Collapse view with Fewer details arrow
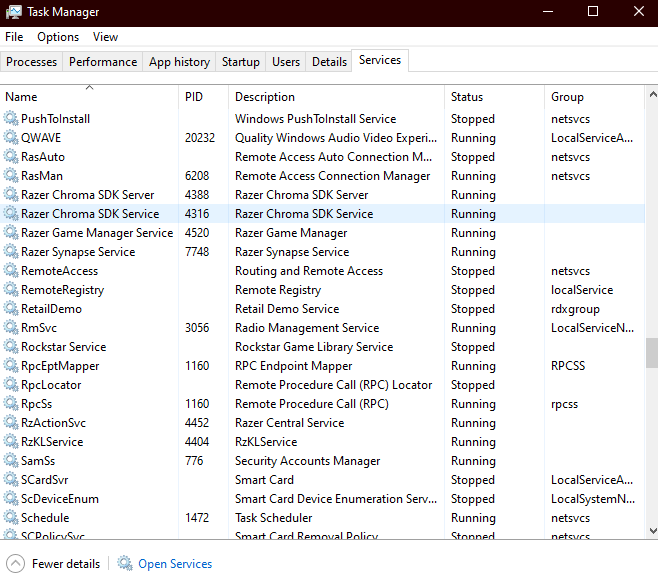 pos(16,564)
